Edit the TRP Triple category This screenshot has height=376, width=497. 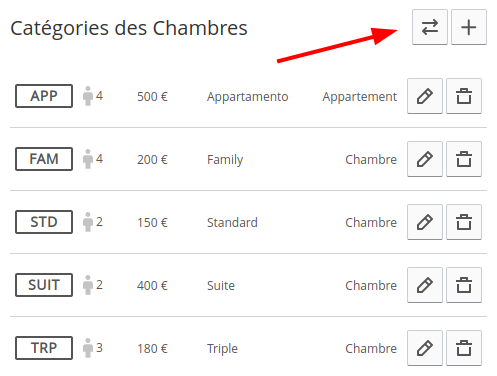(425, 348)
